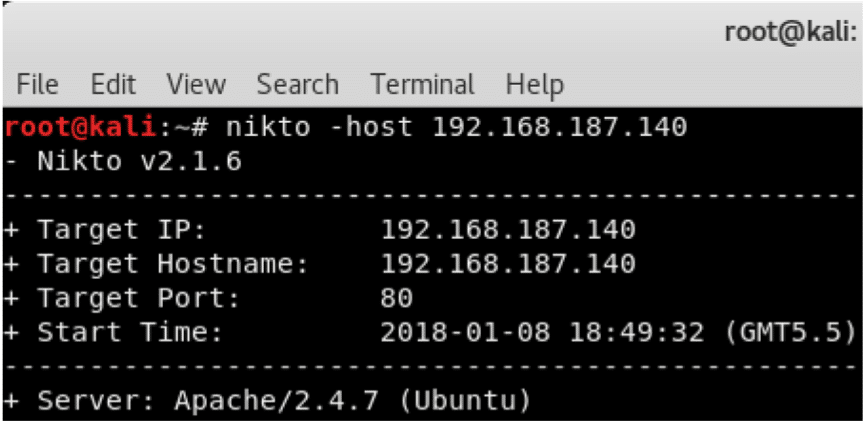Screen dimensions: 866x422
Task: Click the Target Hostname label
Action: [x=172, y=264]
